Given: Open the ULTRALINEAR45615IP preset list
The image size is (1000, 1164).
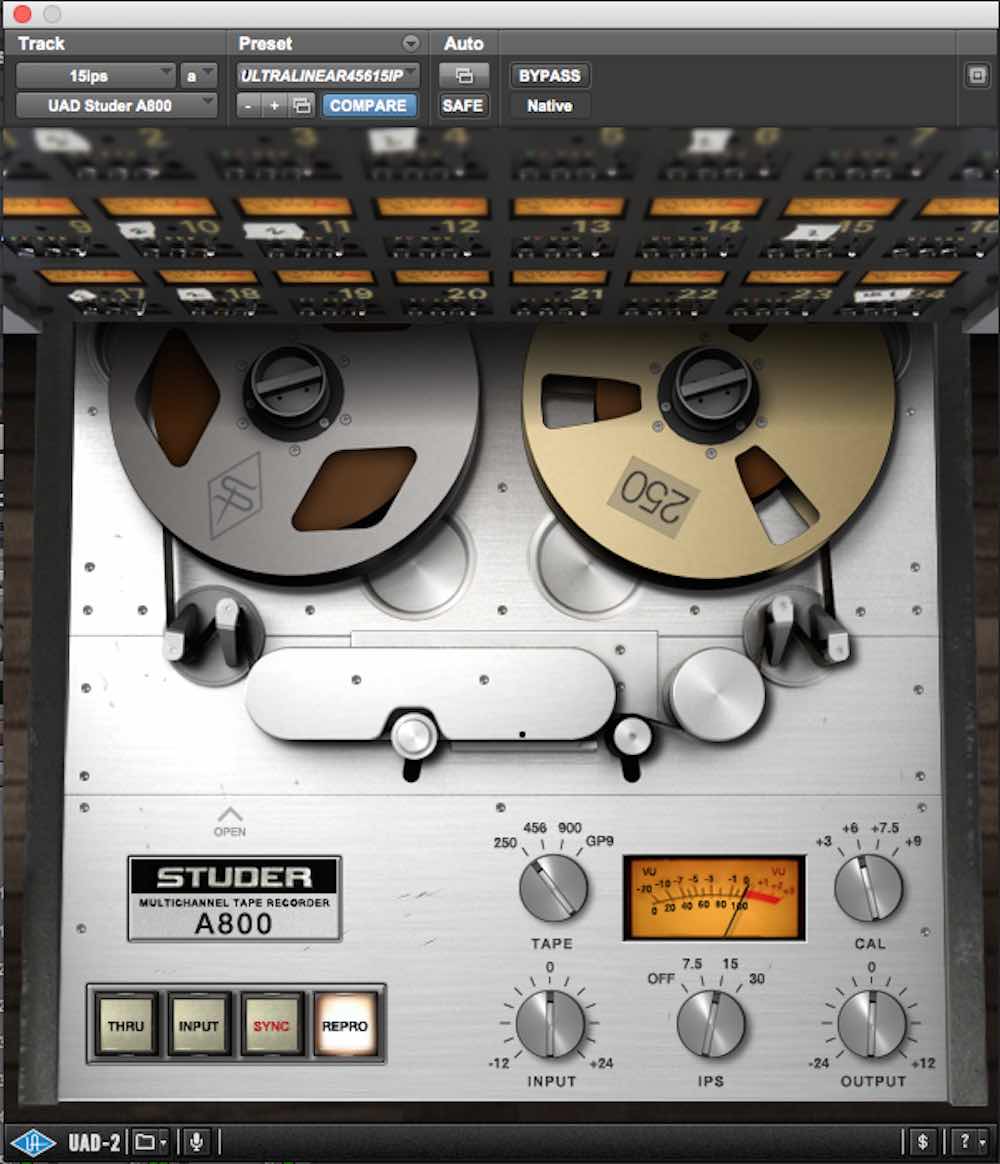Looking at the screenshot, I should click(328, 76).
